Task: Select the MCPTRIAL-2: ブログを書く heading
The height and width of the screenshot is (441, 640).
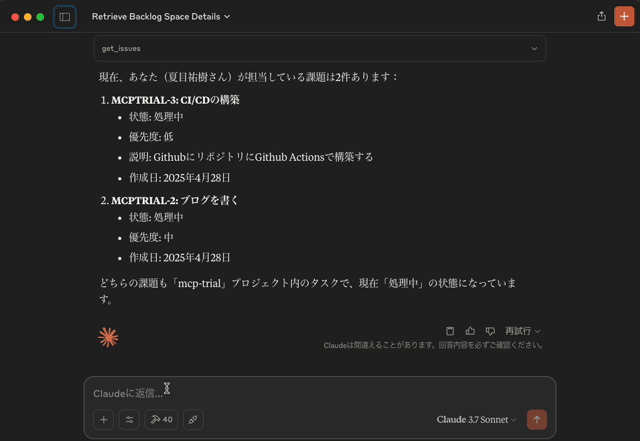Action: 175,200
